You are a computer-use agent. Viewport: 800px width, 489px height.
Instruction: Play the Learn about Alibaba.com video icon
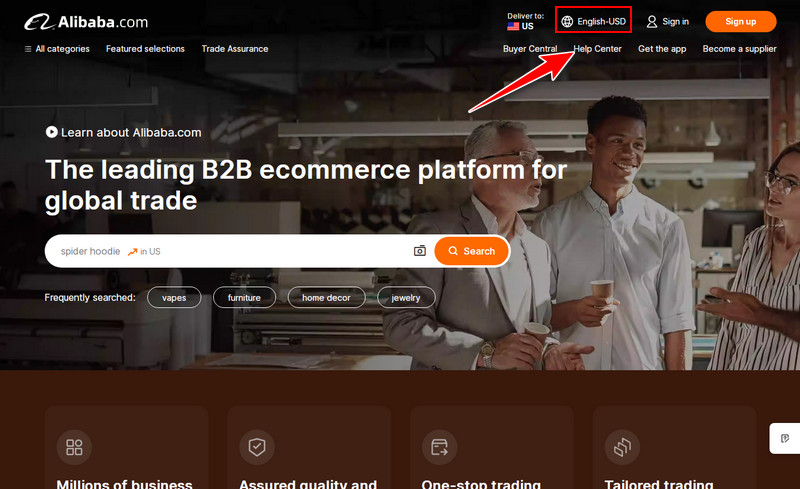coord(51,132)
